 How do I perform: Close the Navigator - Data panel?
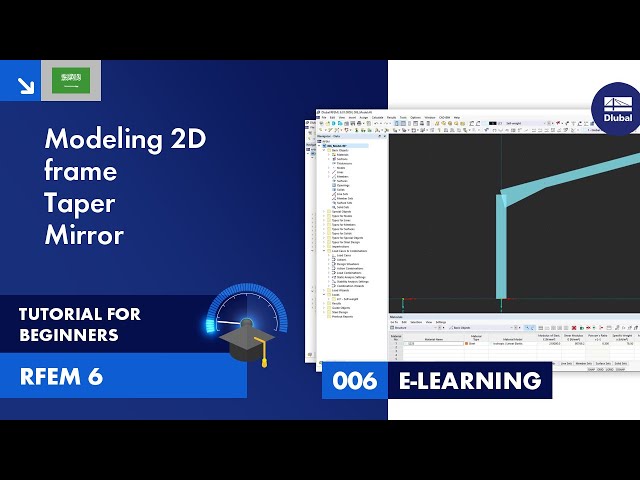385,136
